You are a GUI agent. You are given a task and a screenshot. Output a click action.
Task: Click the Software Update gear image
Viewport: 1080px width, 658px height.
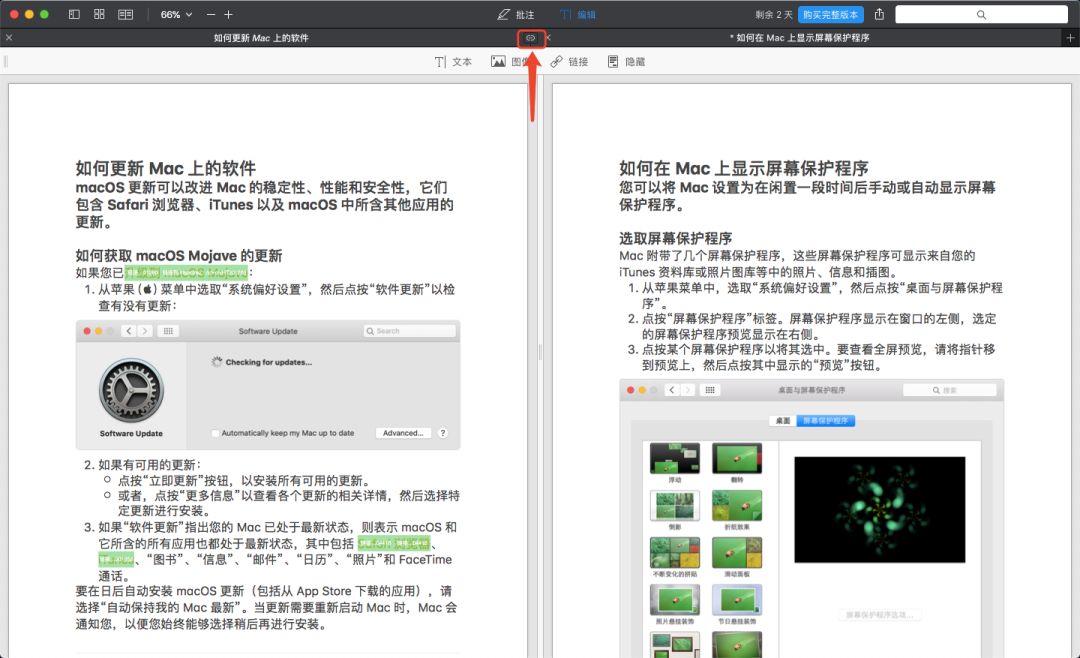pos(131,390)
